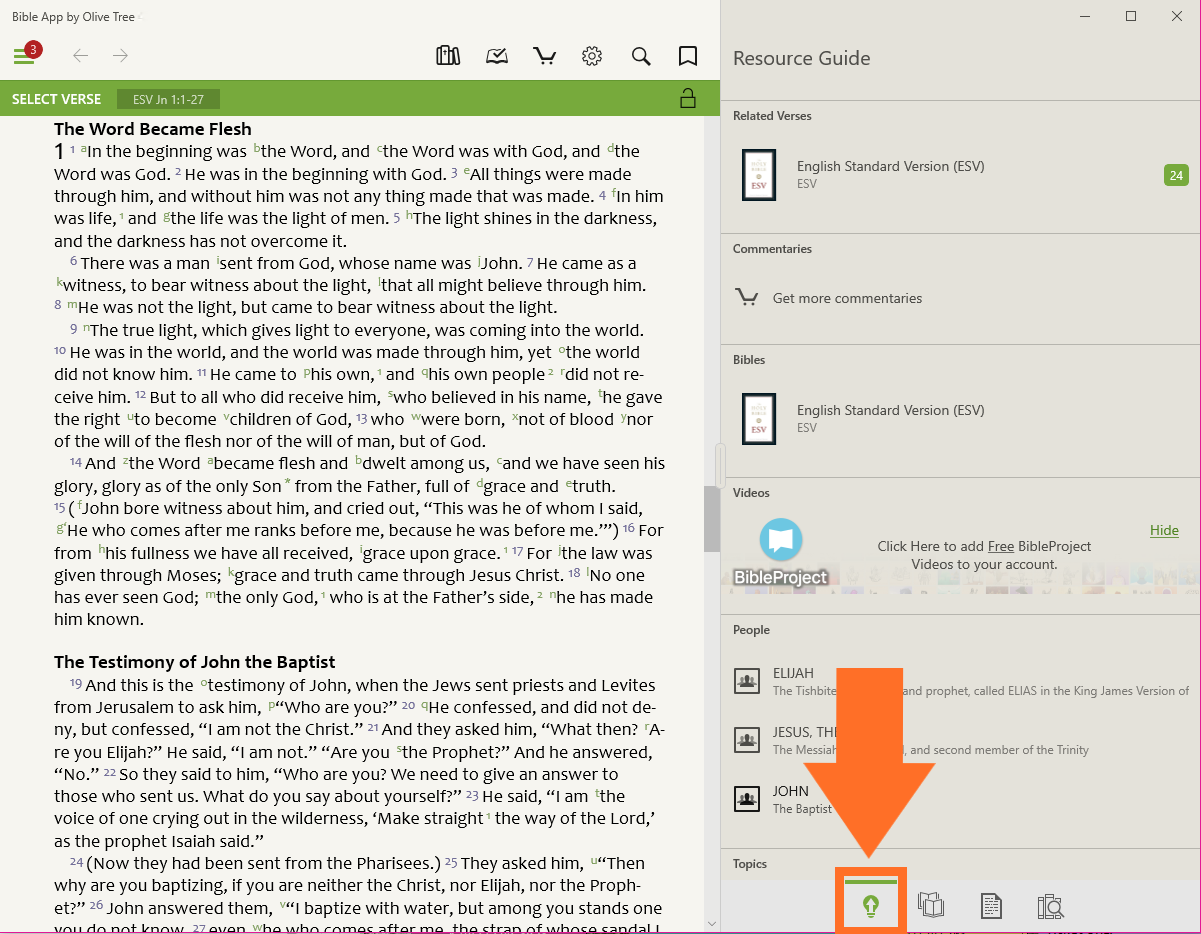1201x934 pixels.
Task: Click the SELECT VERSE button
Action: click(56, 99)
